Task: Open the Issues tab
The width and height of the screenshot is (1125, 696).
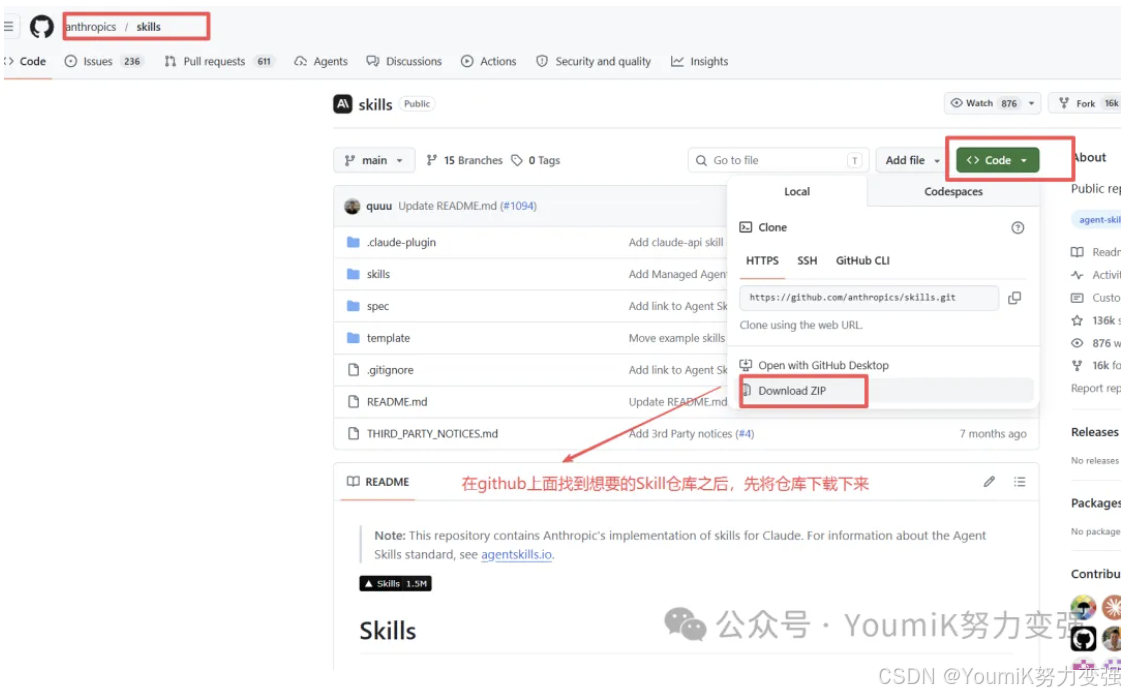Action: coord(103,61)
